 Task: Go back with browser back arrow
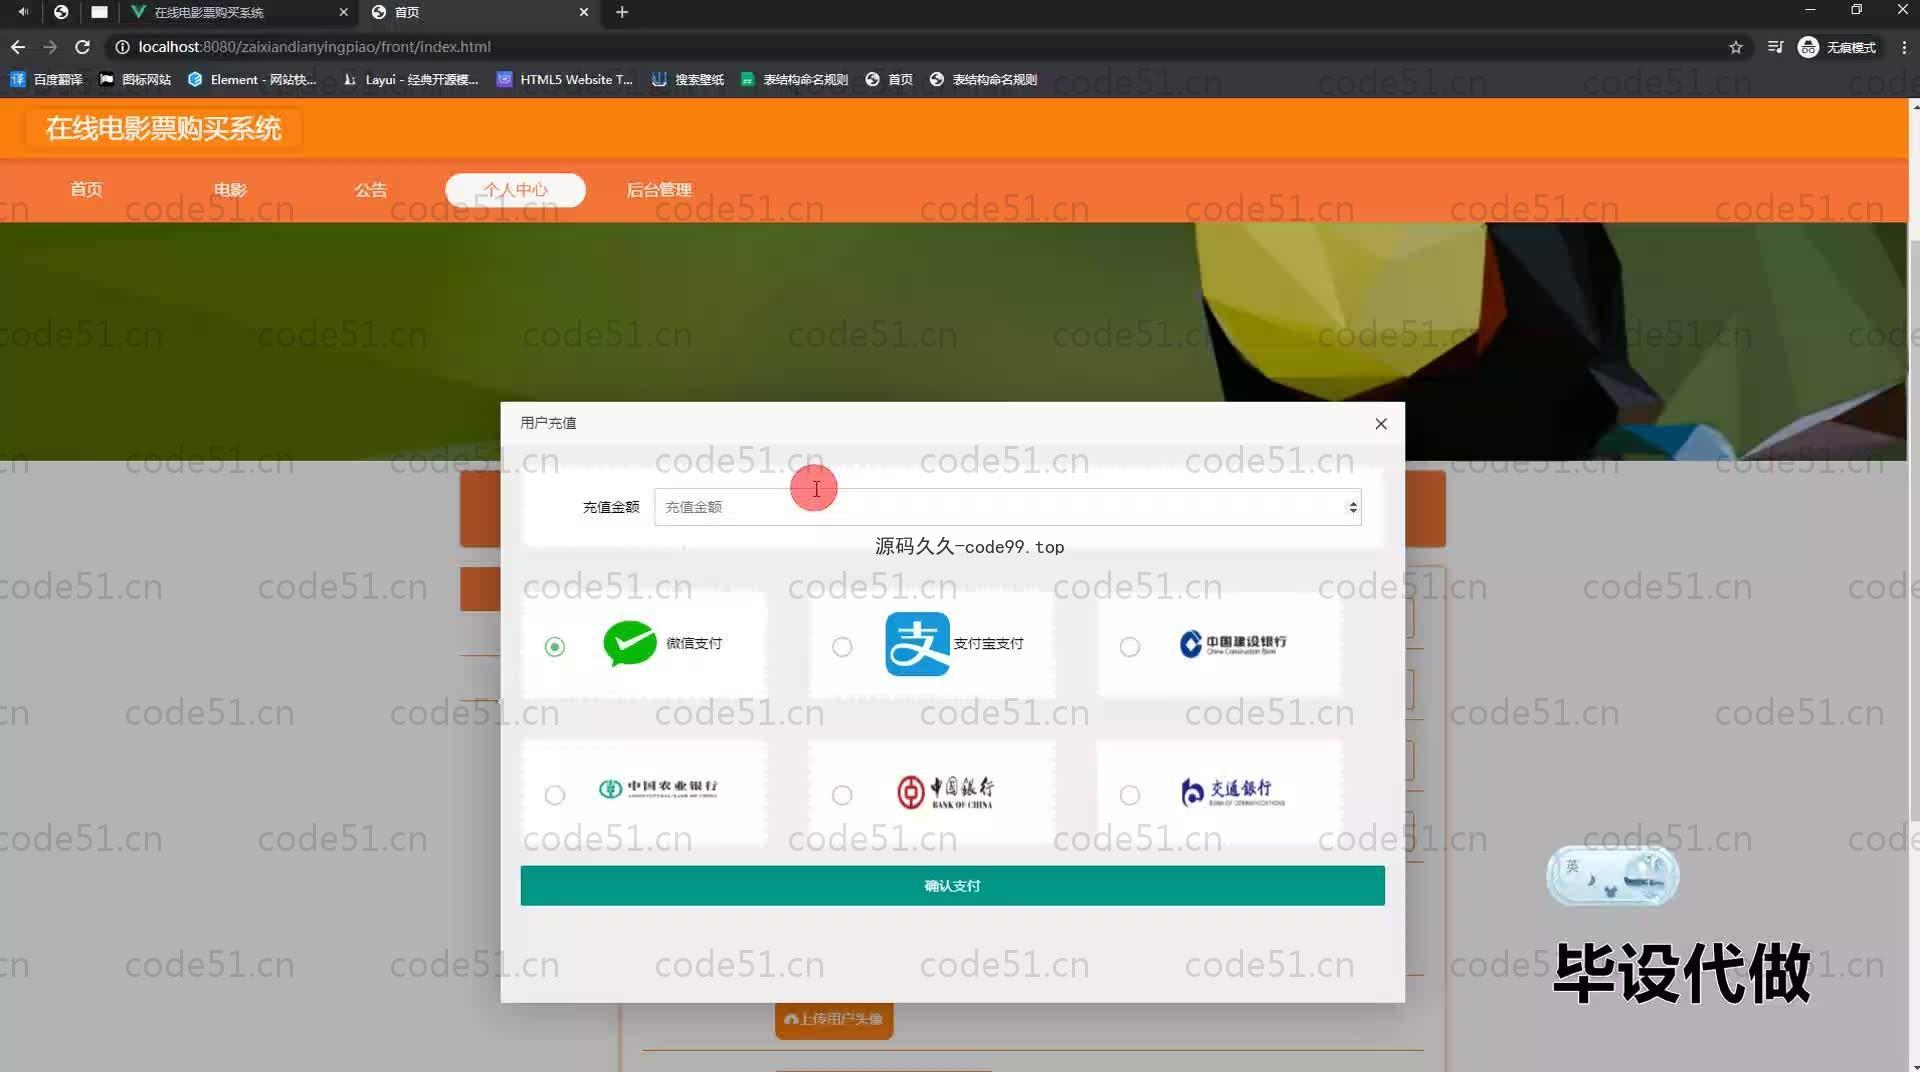18,47
